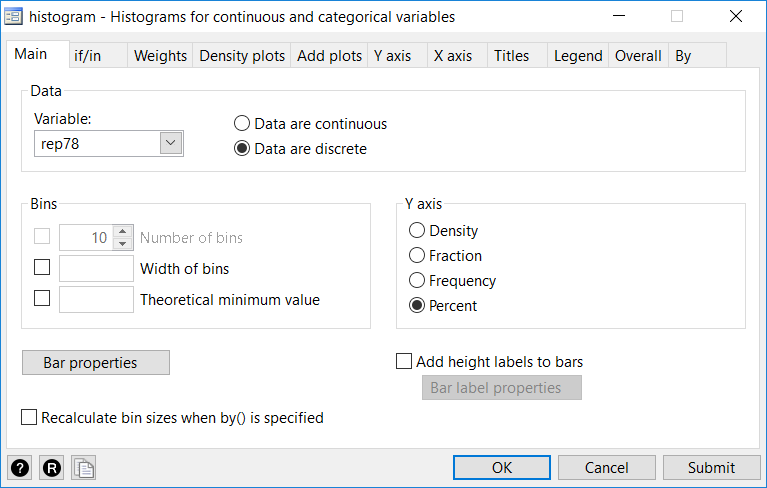
Task: Click OK to run the histogram
Action: (501, 467)
